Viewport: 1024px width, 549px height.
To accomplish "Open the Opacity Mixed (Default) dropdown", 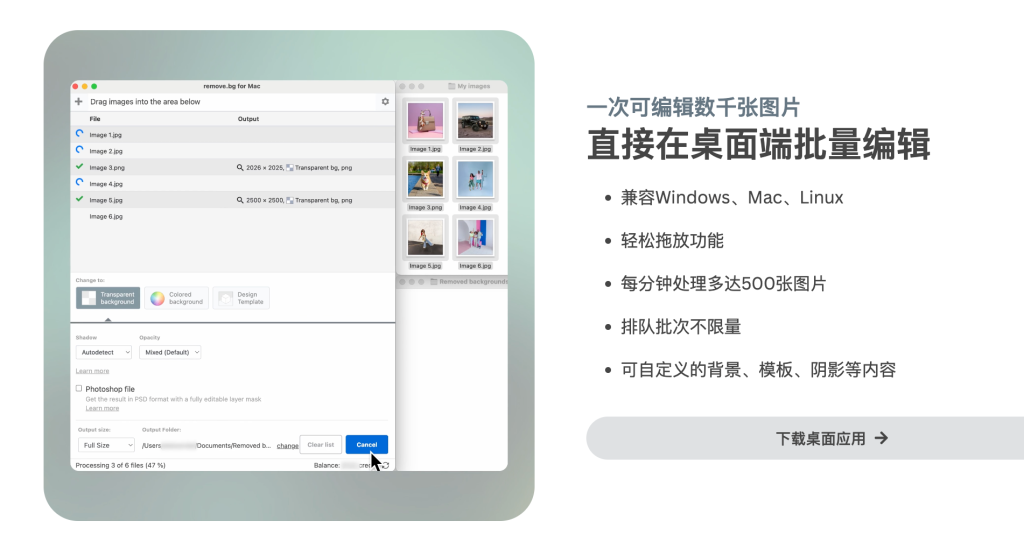I will tap(170, 353).
